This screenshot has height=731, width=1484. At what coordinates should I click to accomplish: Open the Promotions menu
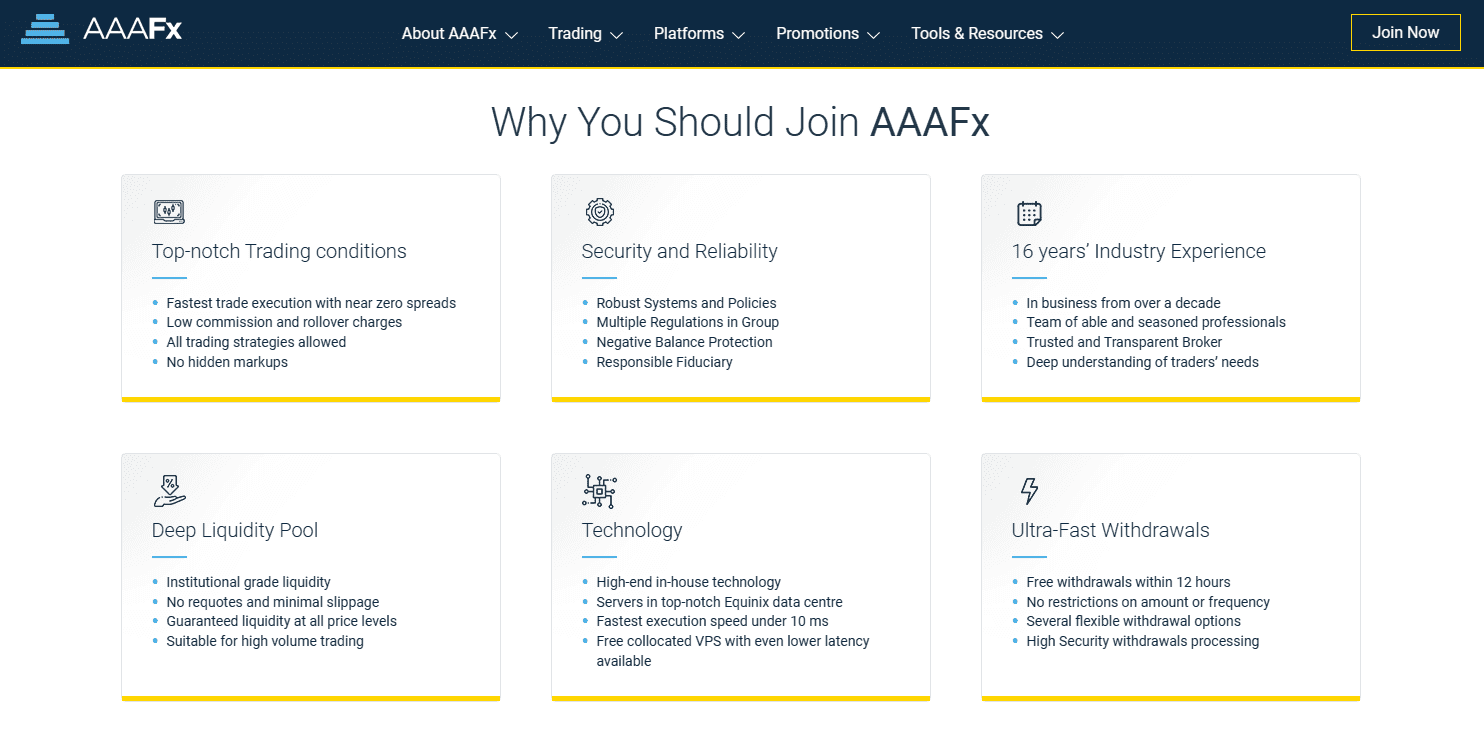tap(828, 33)
